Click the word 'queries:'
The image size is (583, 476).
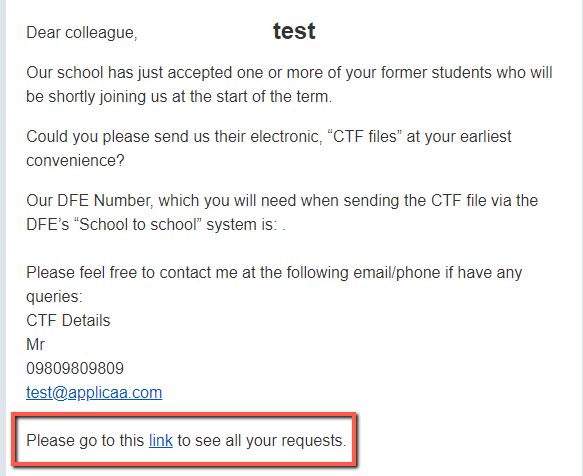point(54,297)
